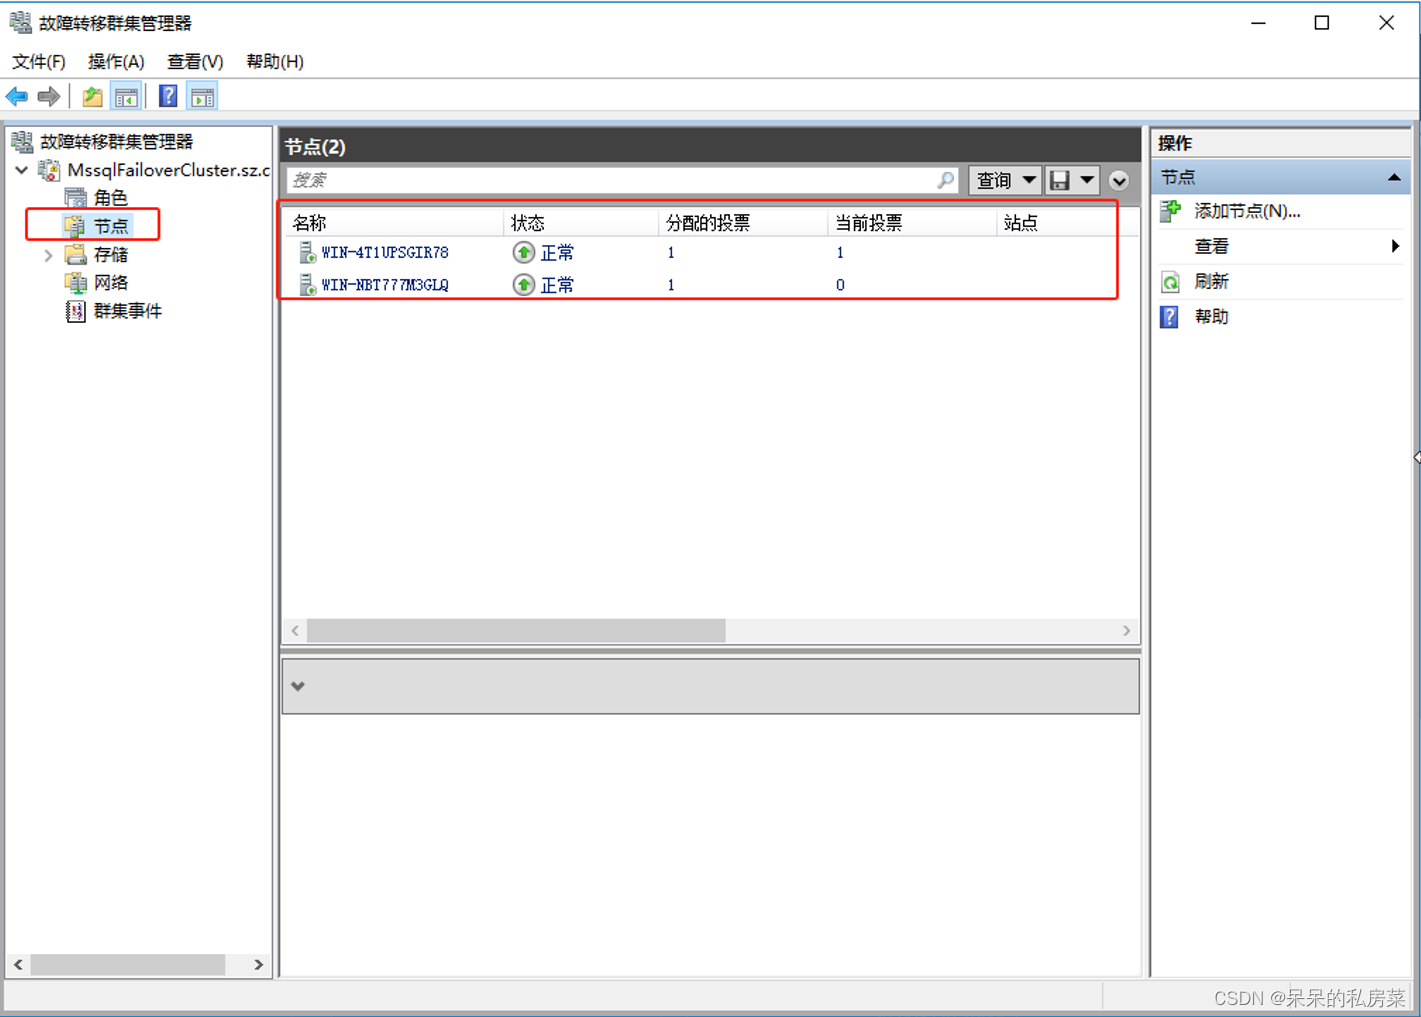Select 存储 in the tree
The image size is (1421, 1017).
click(110, 255)
